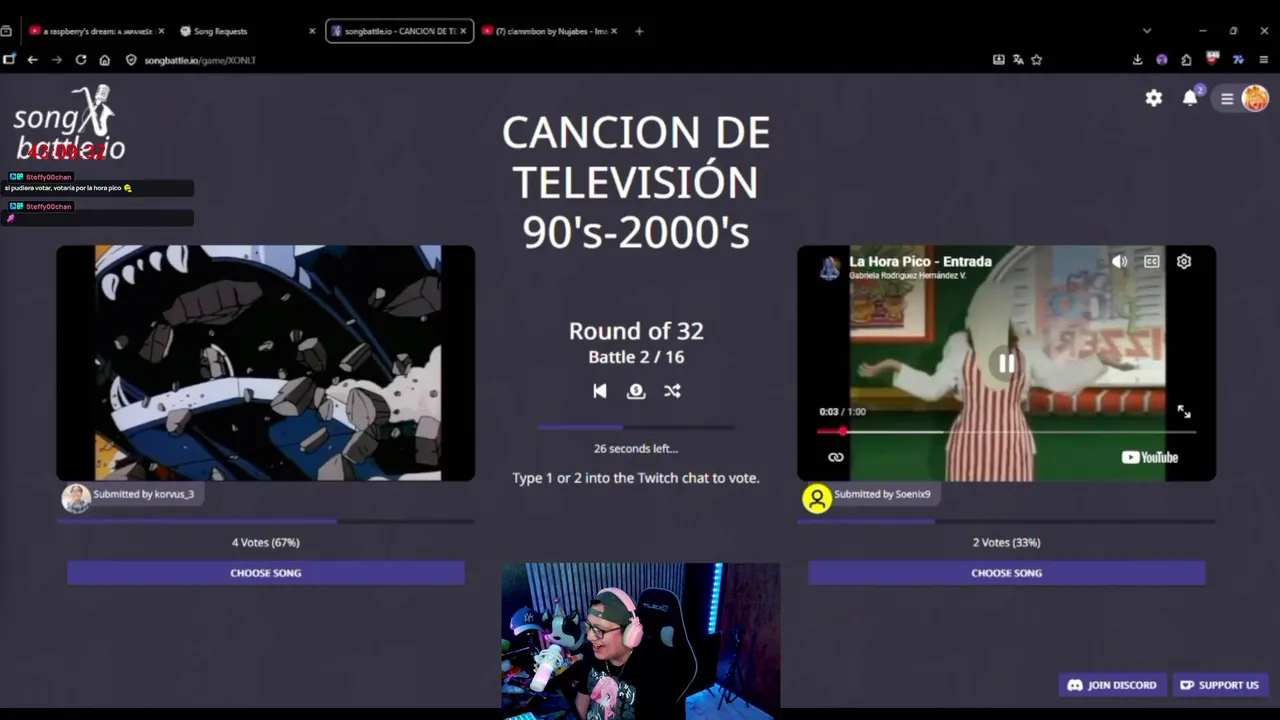Open notifications bell with badge 2
The width and height of the screenshot is (1280, 720).
pos(1190,97)
